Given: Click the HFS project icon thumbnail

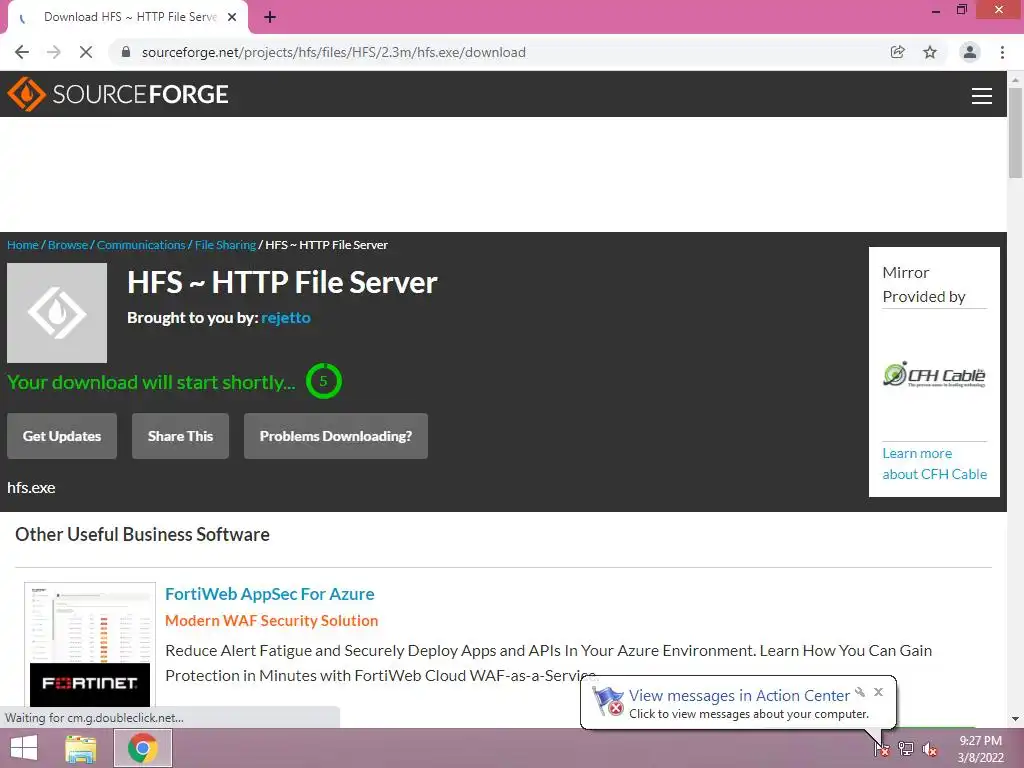Looking at the screenshot, I should tap(57, 313).
